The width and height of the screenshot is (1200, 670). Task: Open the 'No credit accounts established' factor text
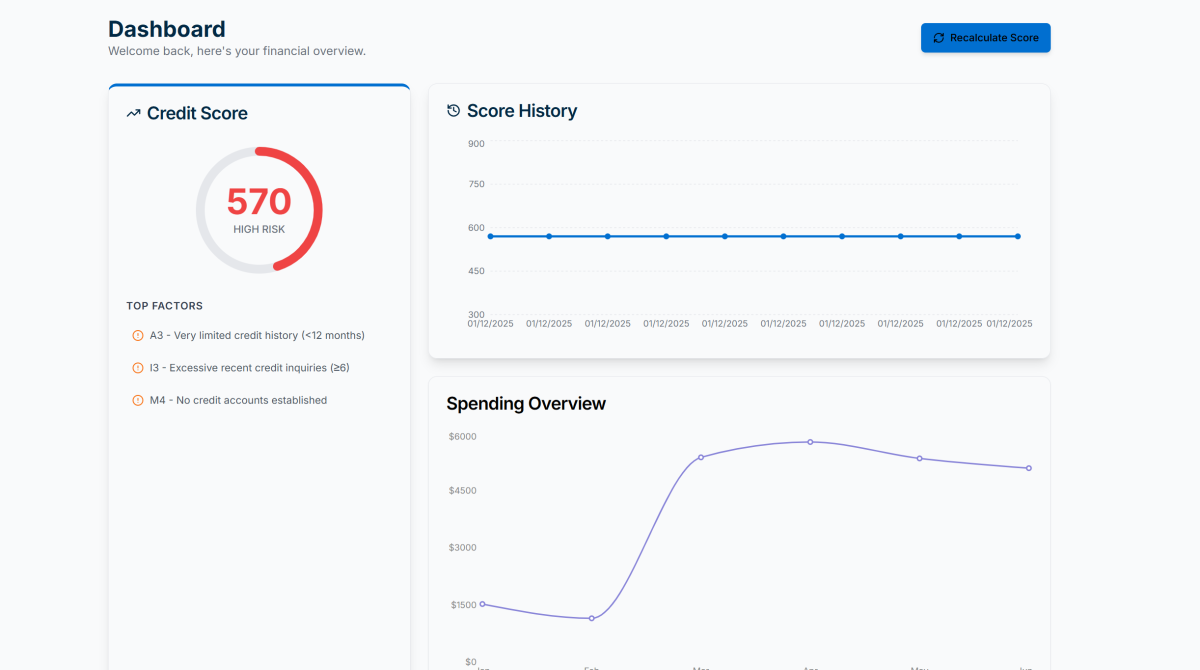pos(238,400)
